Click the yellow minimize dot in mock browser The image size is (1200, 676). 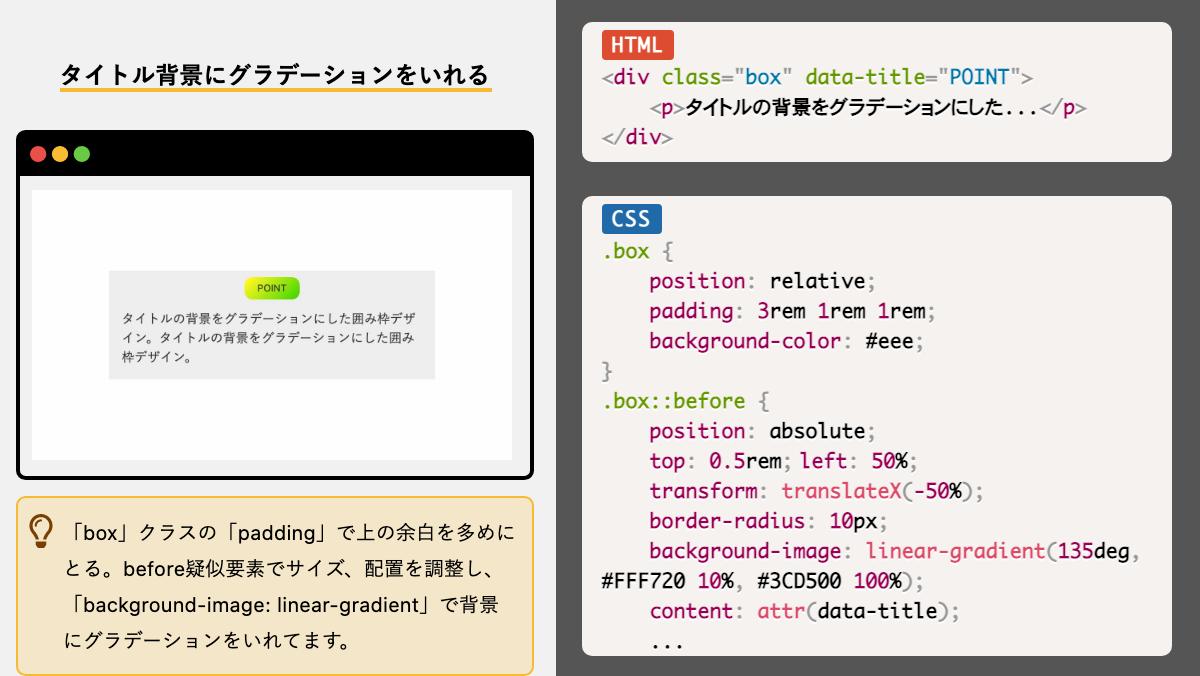(x=60, y=154)
